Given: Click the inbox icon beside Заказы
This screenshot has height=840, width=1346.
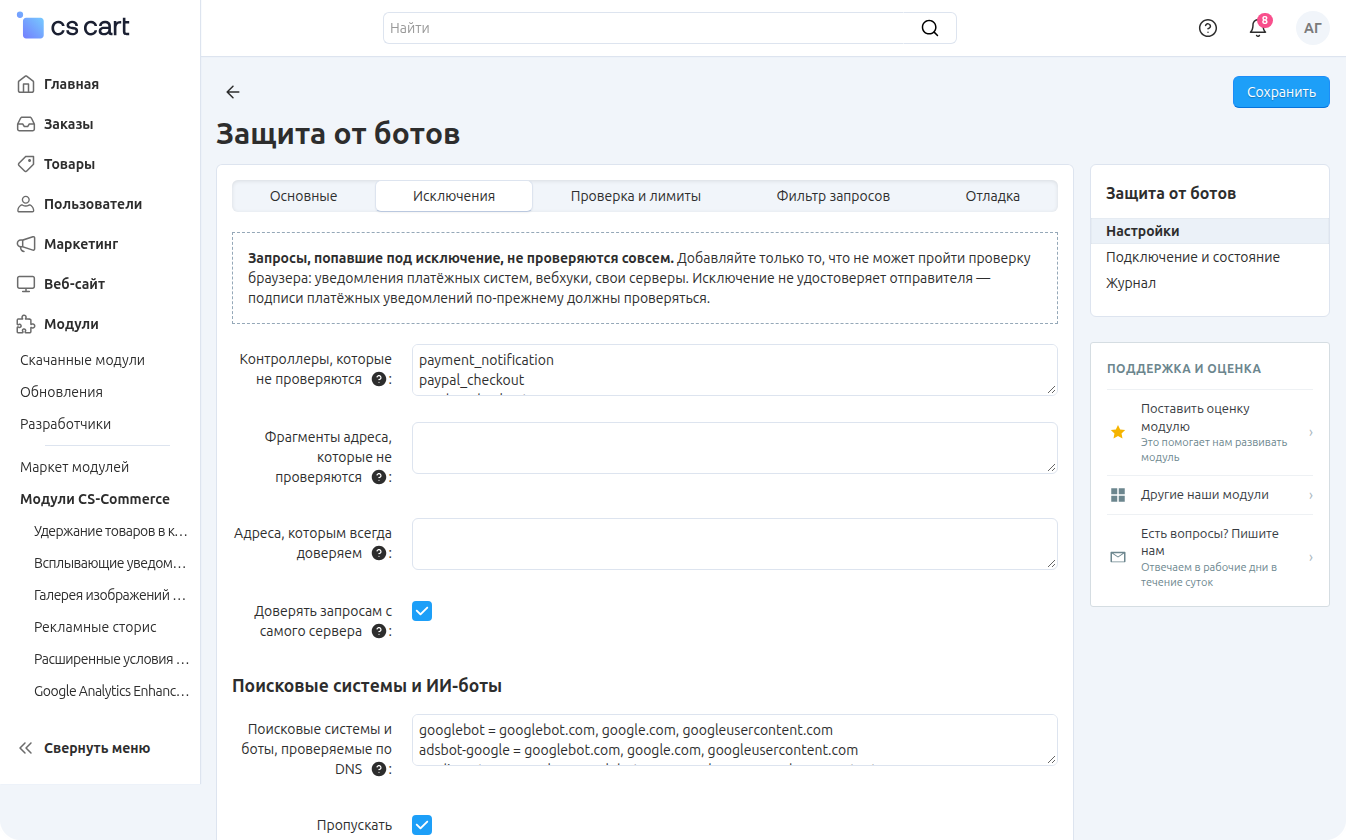Looking at the screenshot, I should click(x=27, y=124).
